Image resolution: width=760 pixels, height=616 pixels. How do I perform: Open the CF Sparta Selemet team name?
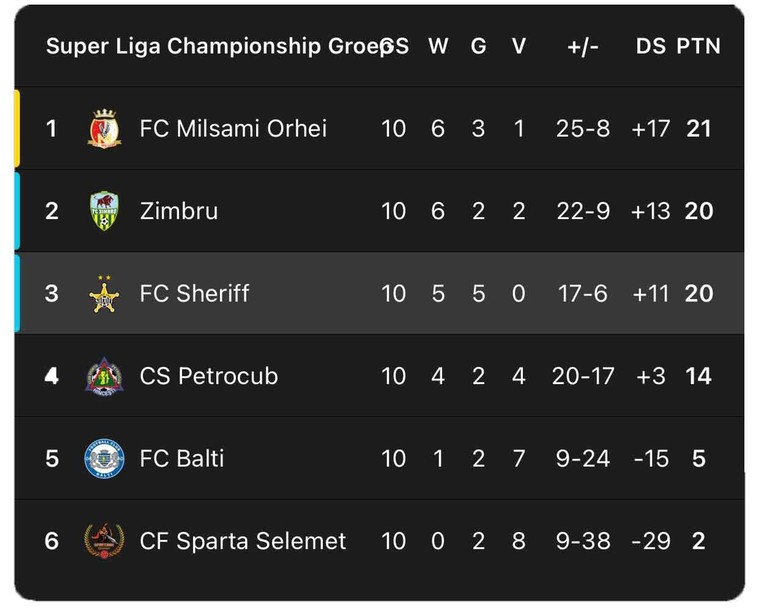[243, 541]
